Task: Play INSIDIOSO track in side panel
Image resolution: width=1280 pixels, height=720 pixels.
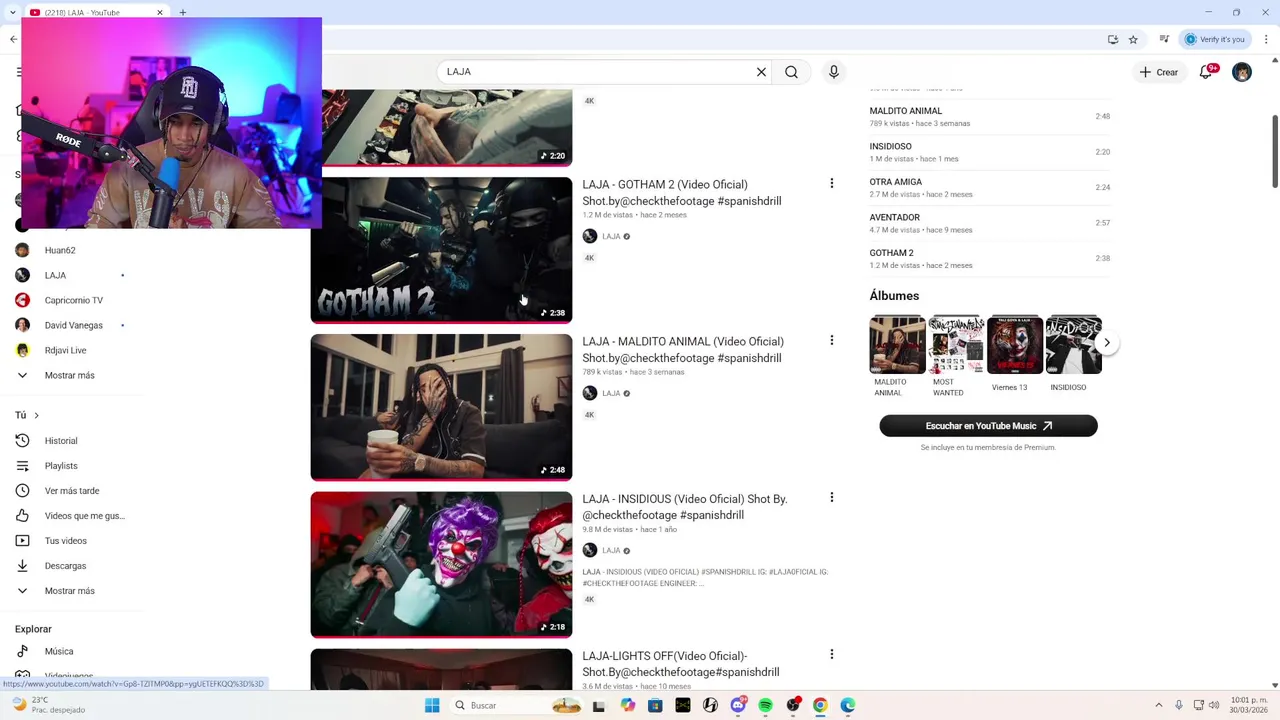Action: coord(990,152)
